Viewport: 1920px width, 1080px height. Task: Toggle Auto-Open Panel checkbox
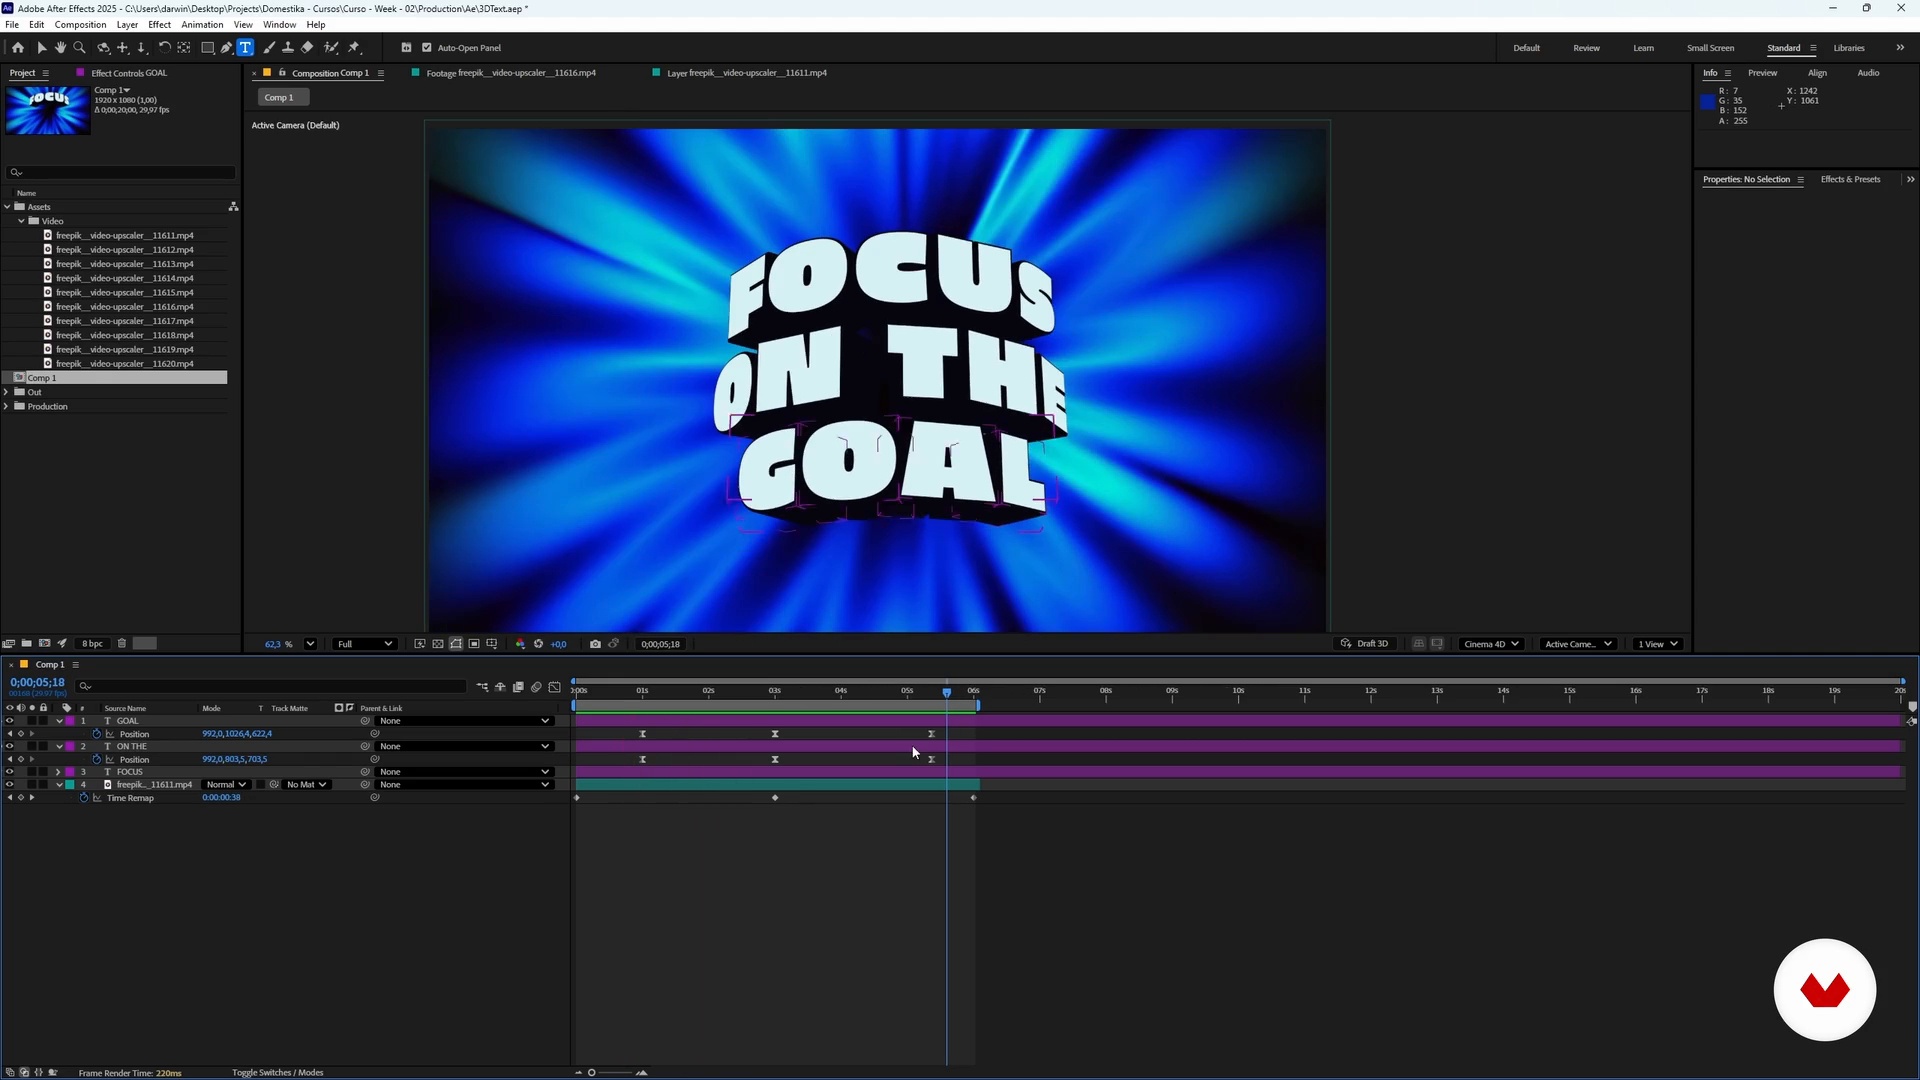coord(427,47)
